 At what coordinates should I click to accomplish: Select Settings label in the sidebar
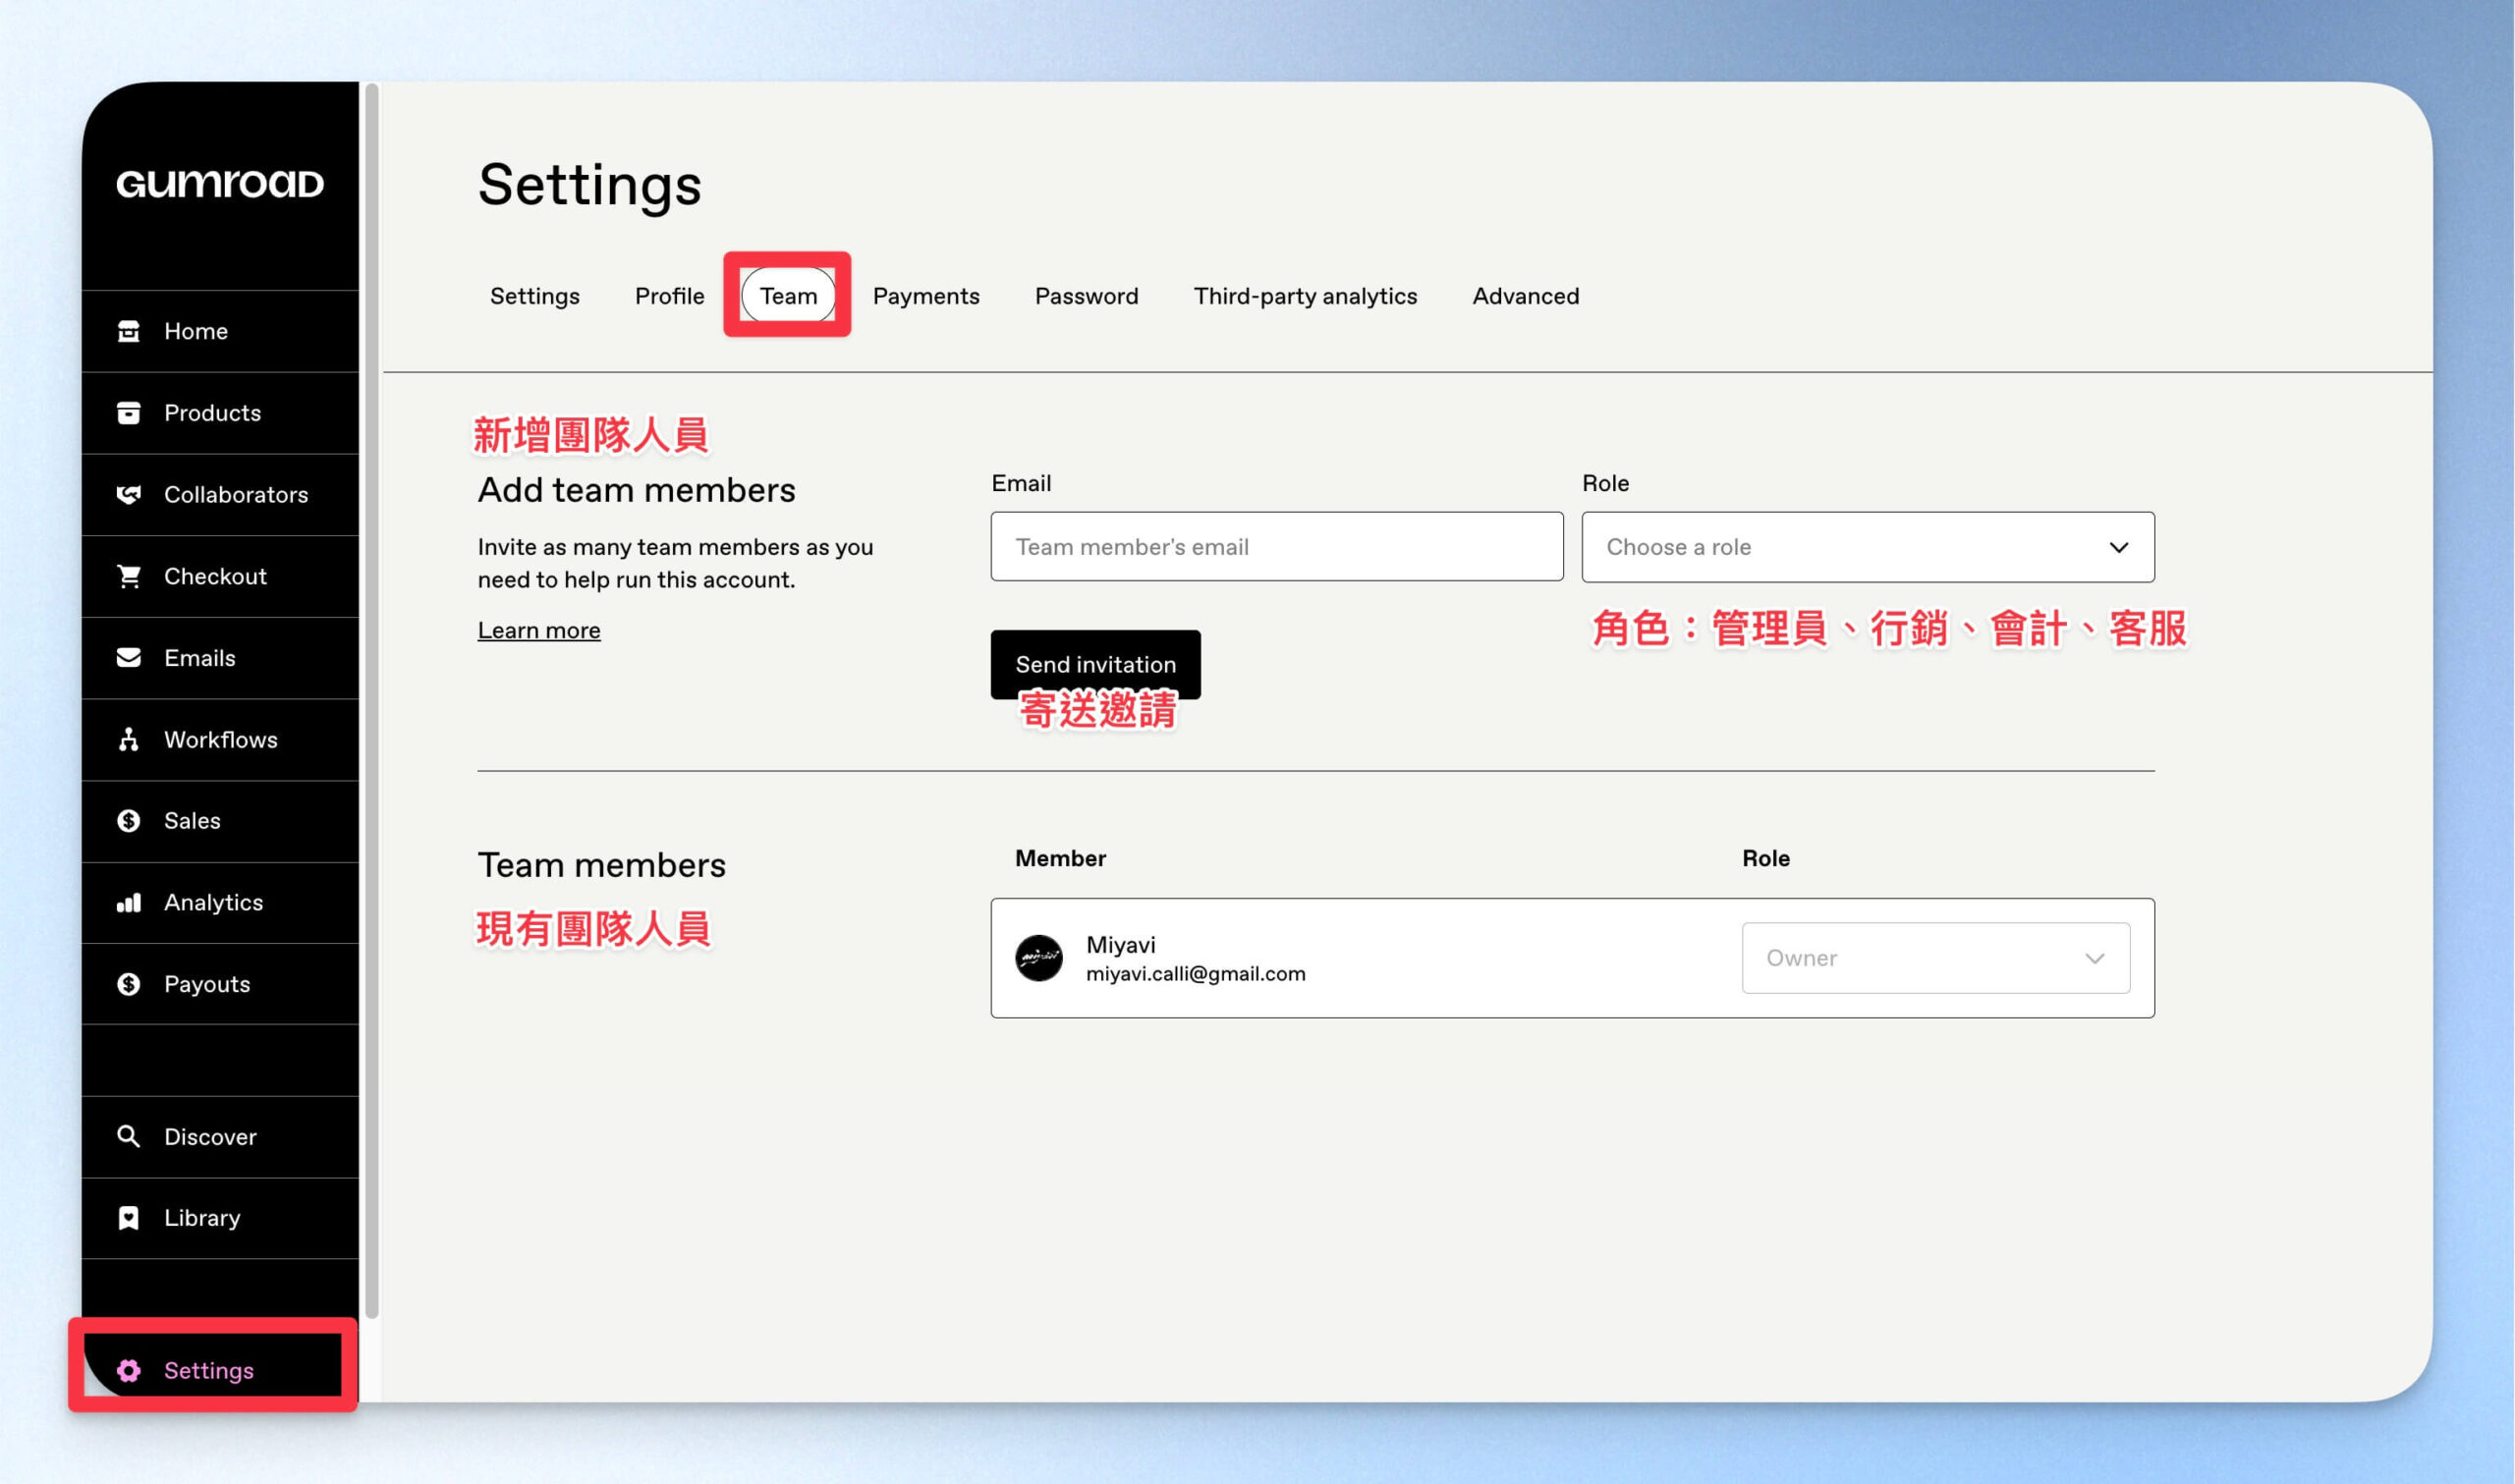coord(209,1371)
